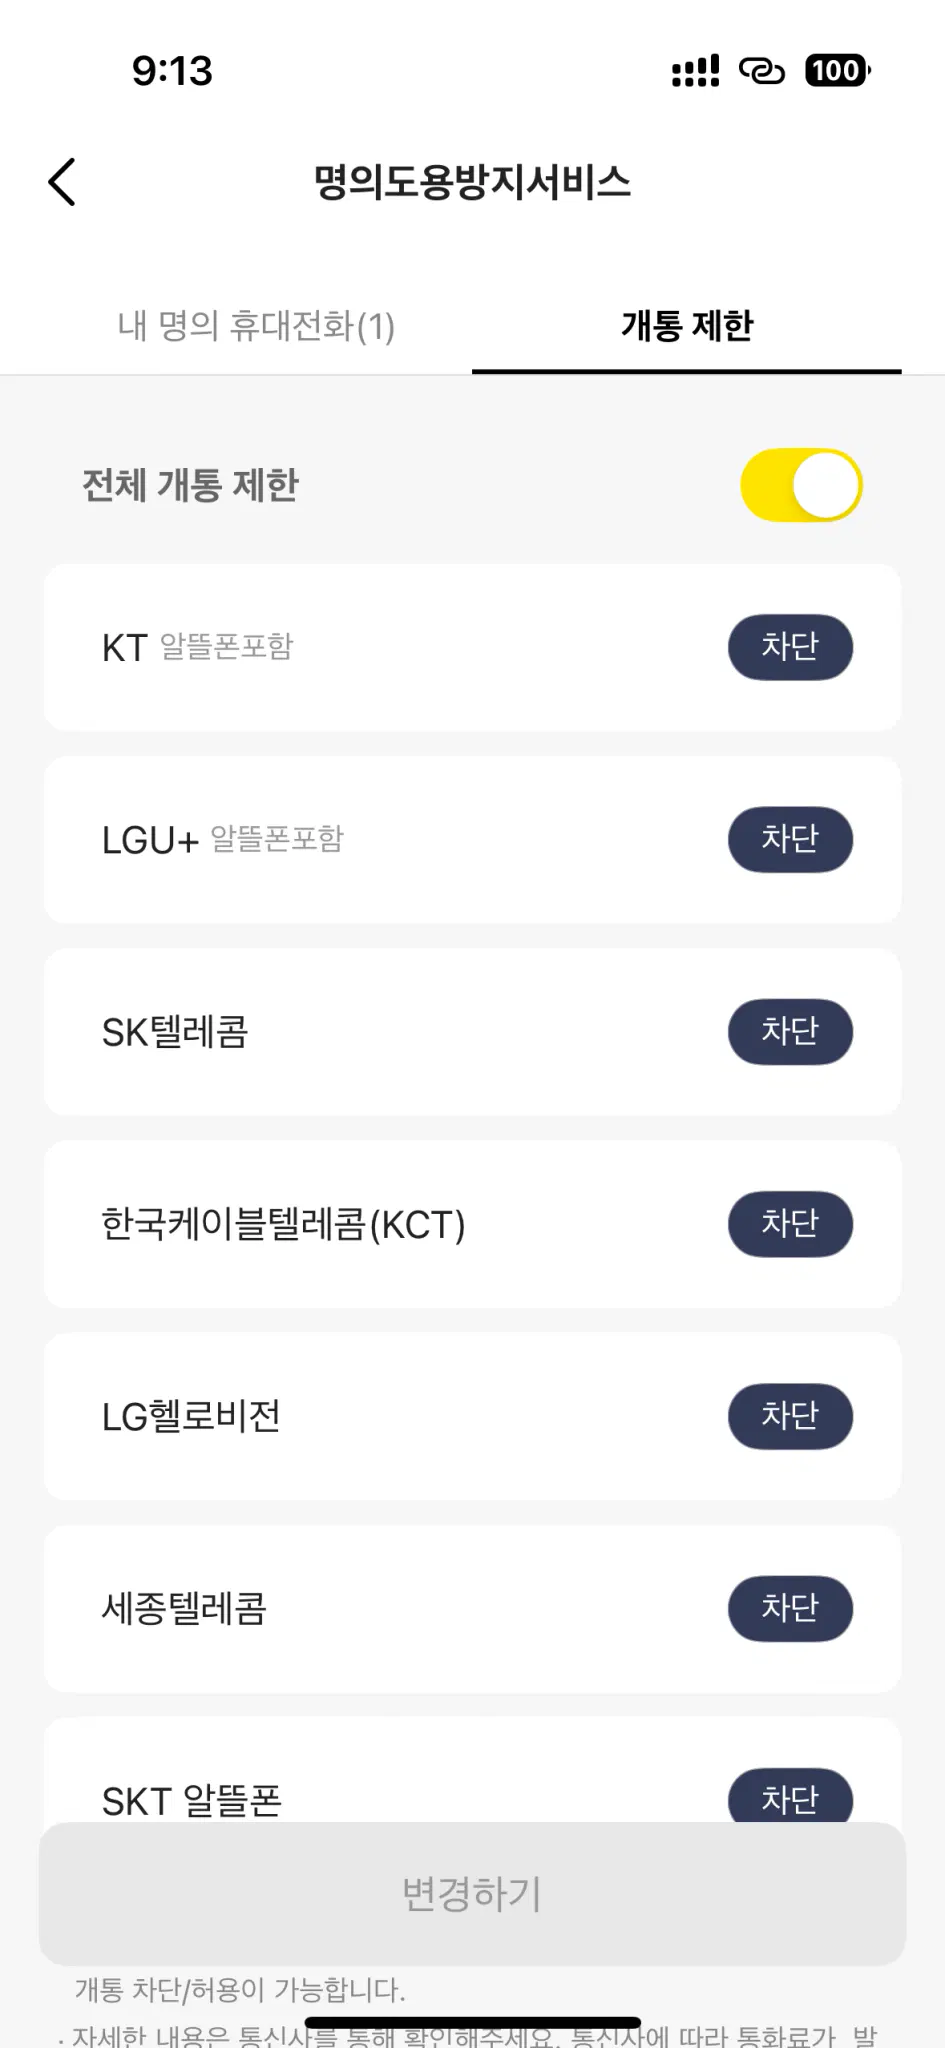This screenshot has width=945, height=2048.
Task: Toggle 차단 for KT
Action: (790, 647)
